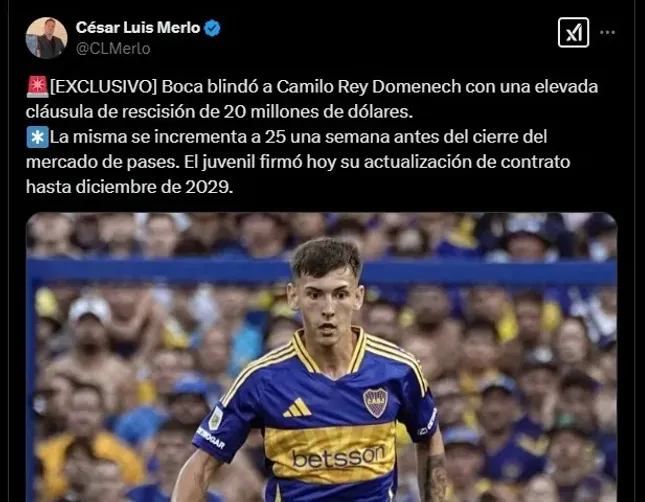Click the phrase '20 millones de dólares'
645x502 pixels.
coord(318,112)
